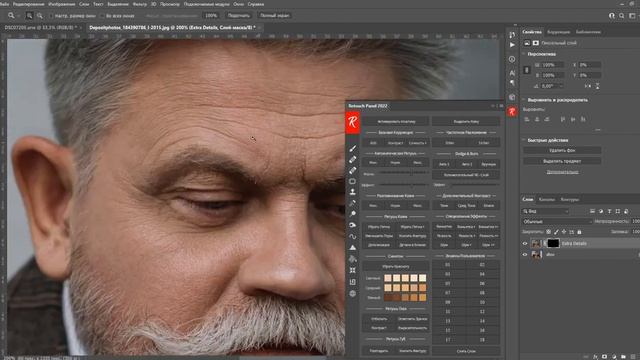Lock transparent pixels in Layers panel
640x360 pixels.
[x=549, y=232]
